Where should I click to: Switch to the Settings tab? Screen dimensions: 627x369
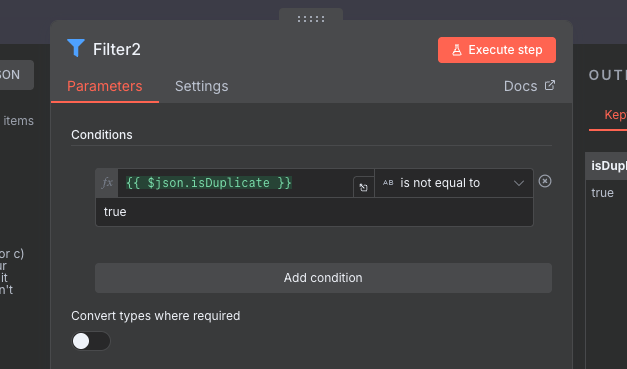[202, 86]
